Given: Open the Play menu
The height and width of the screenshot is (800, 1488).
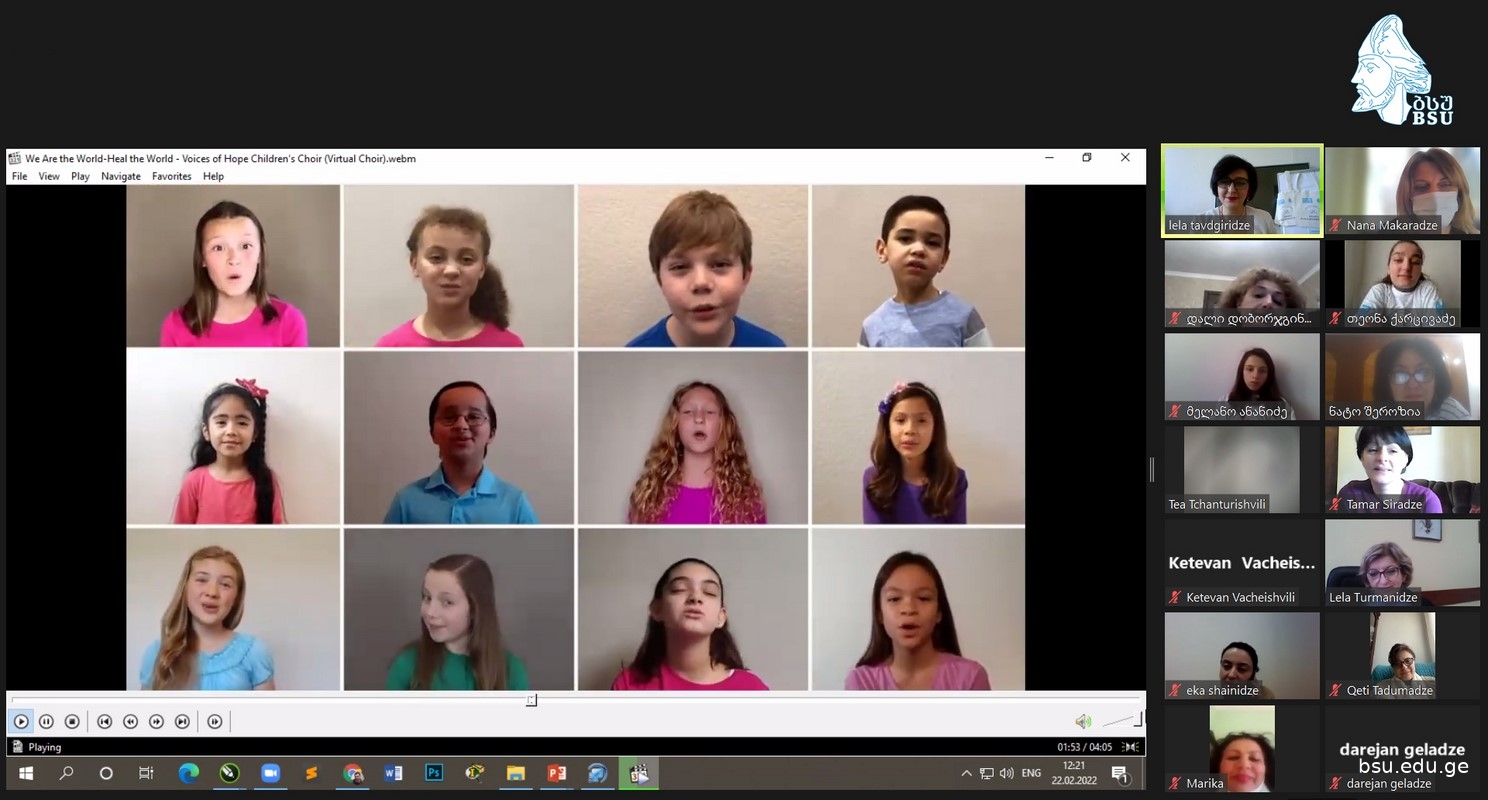Looking at the screenshot, I should coord(80,176).
